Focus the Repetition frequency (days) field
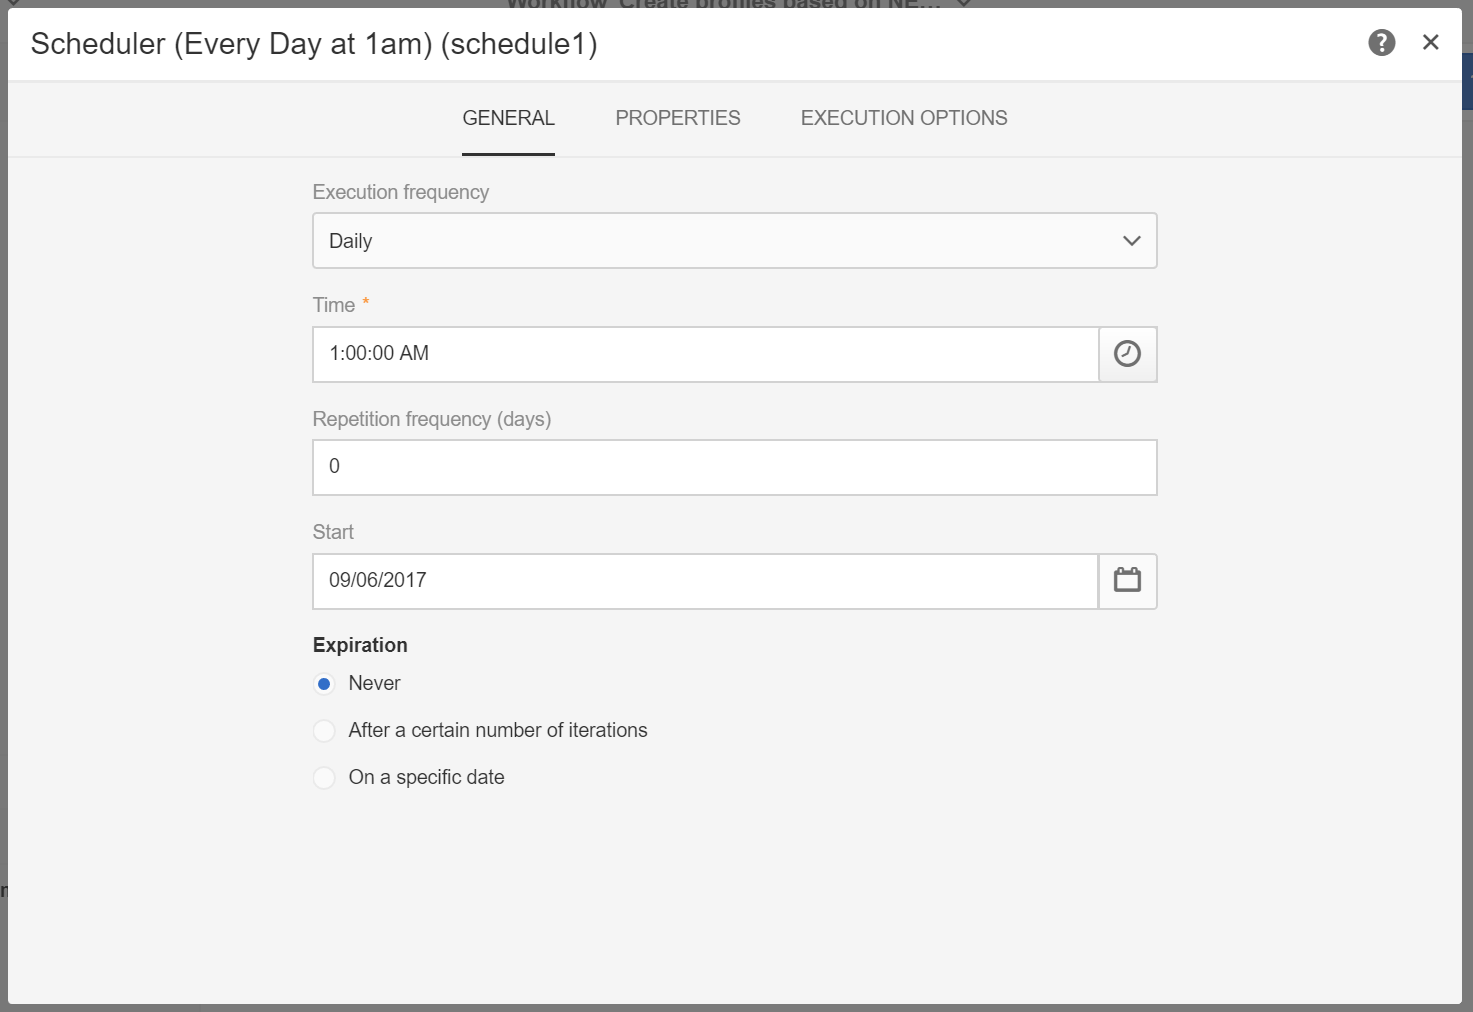The height and width of the screenshot is (1012, 1473). coord(734,467)
